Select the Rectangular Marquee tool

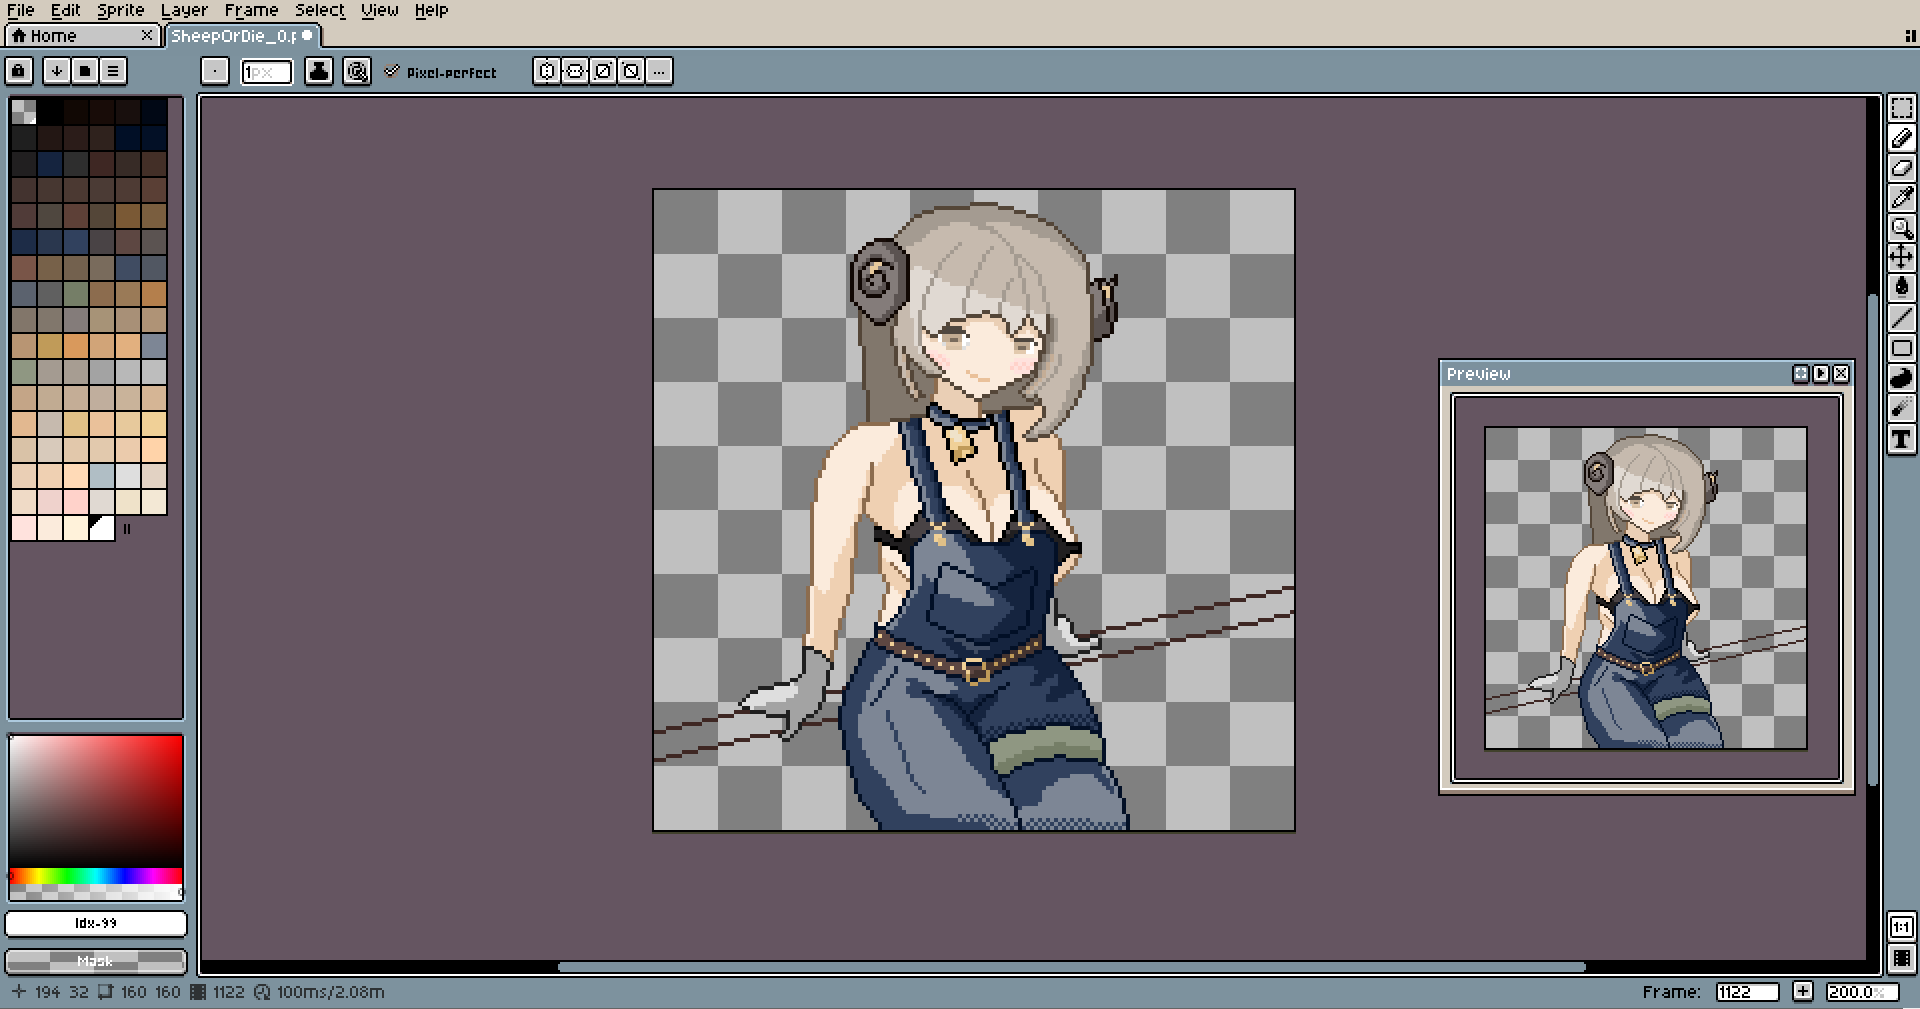pos(1902,109)
